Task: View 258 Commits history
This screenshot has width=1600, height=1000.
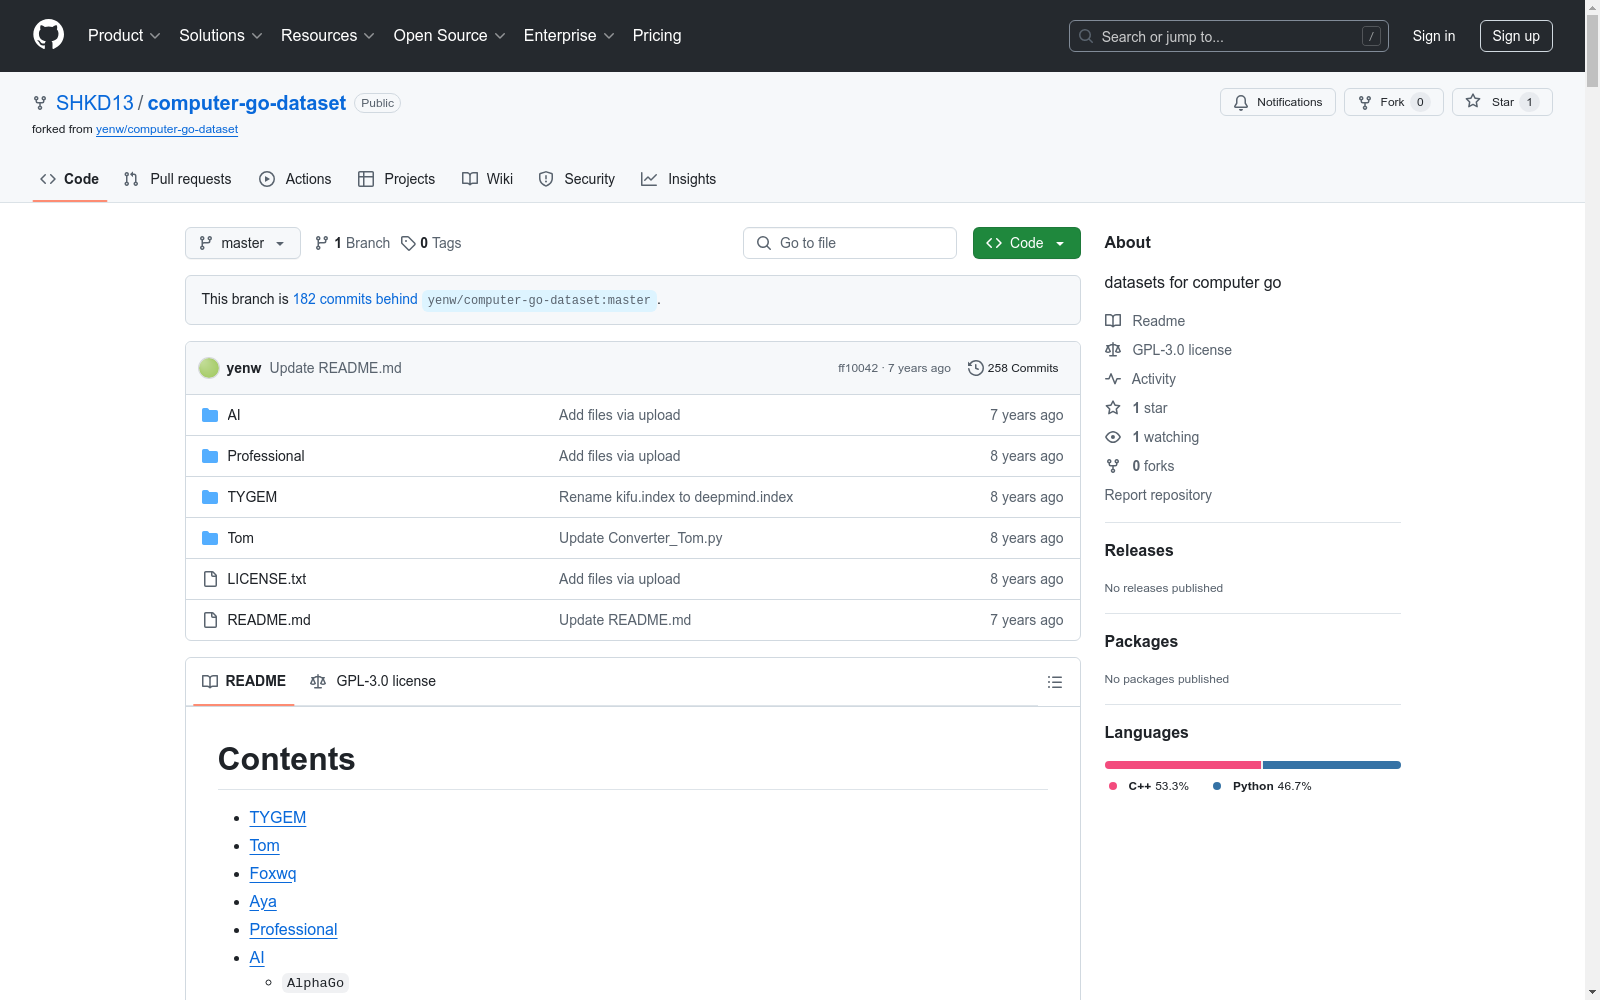Action: (1013, 368)
